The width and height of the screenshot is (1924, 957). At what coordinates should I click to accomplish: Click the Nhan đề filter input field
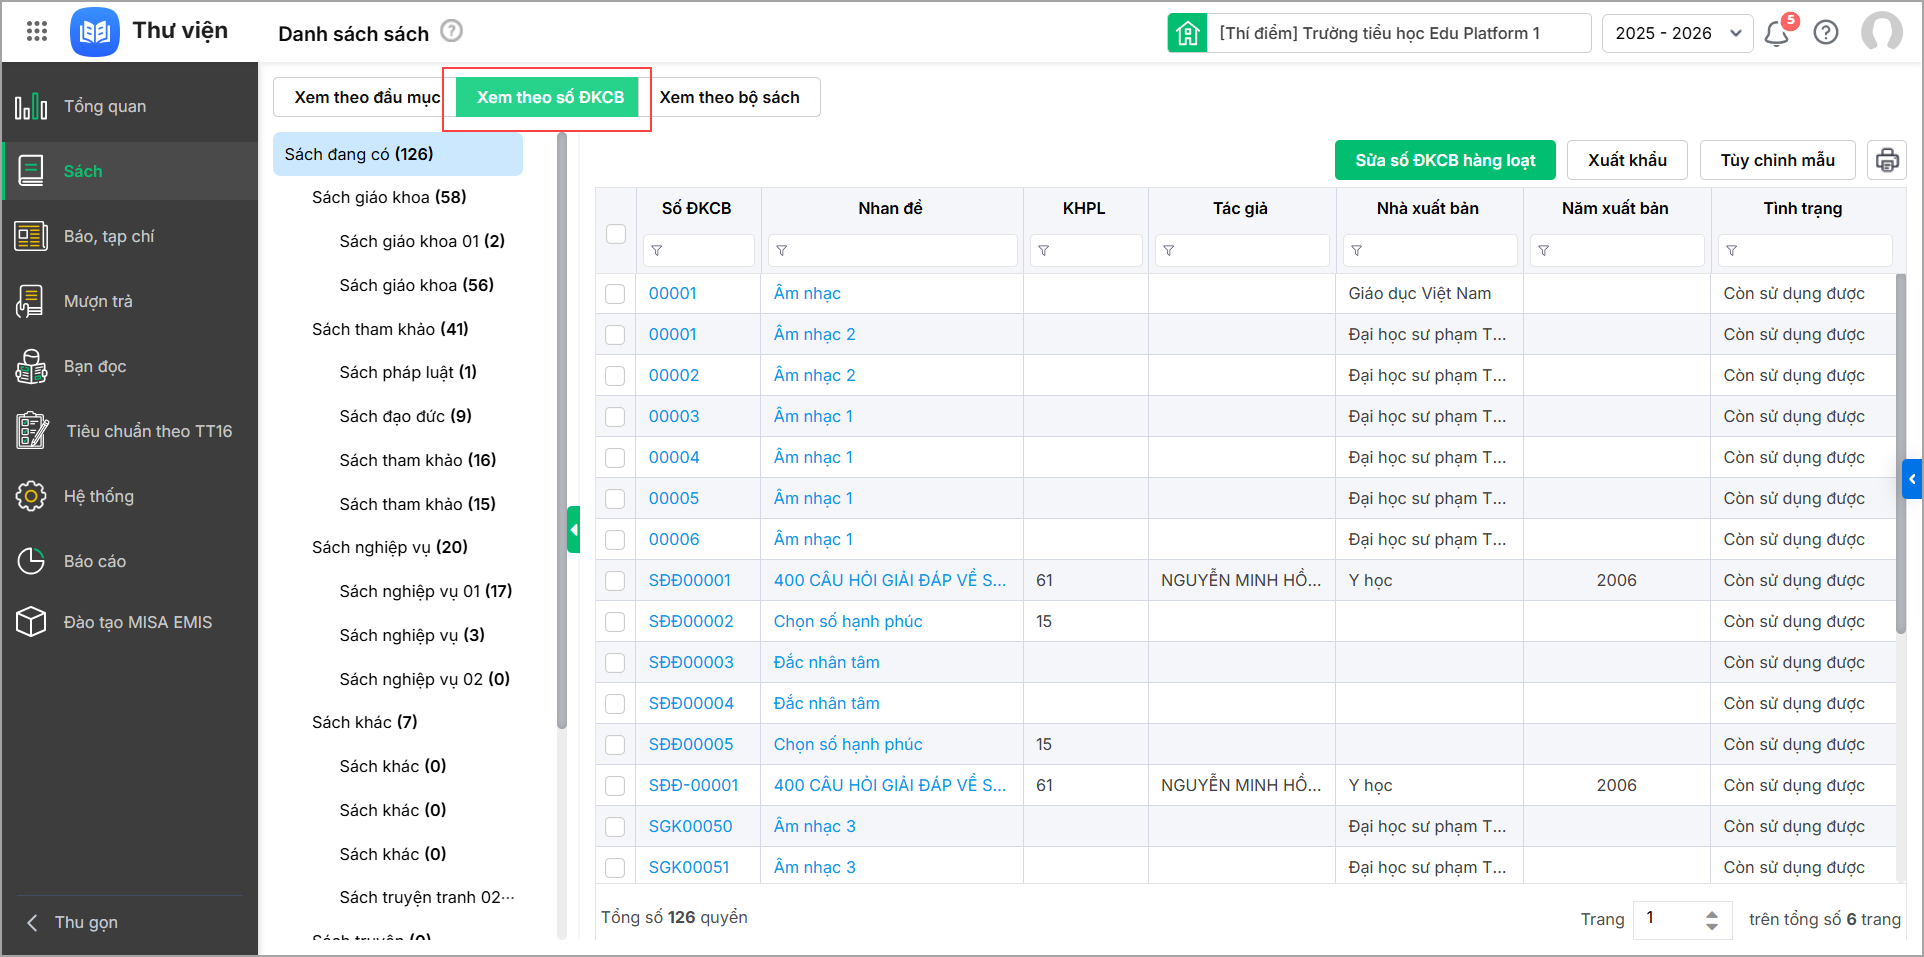pyautogui.click(x=892, y=251)
